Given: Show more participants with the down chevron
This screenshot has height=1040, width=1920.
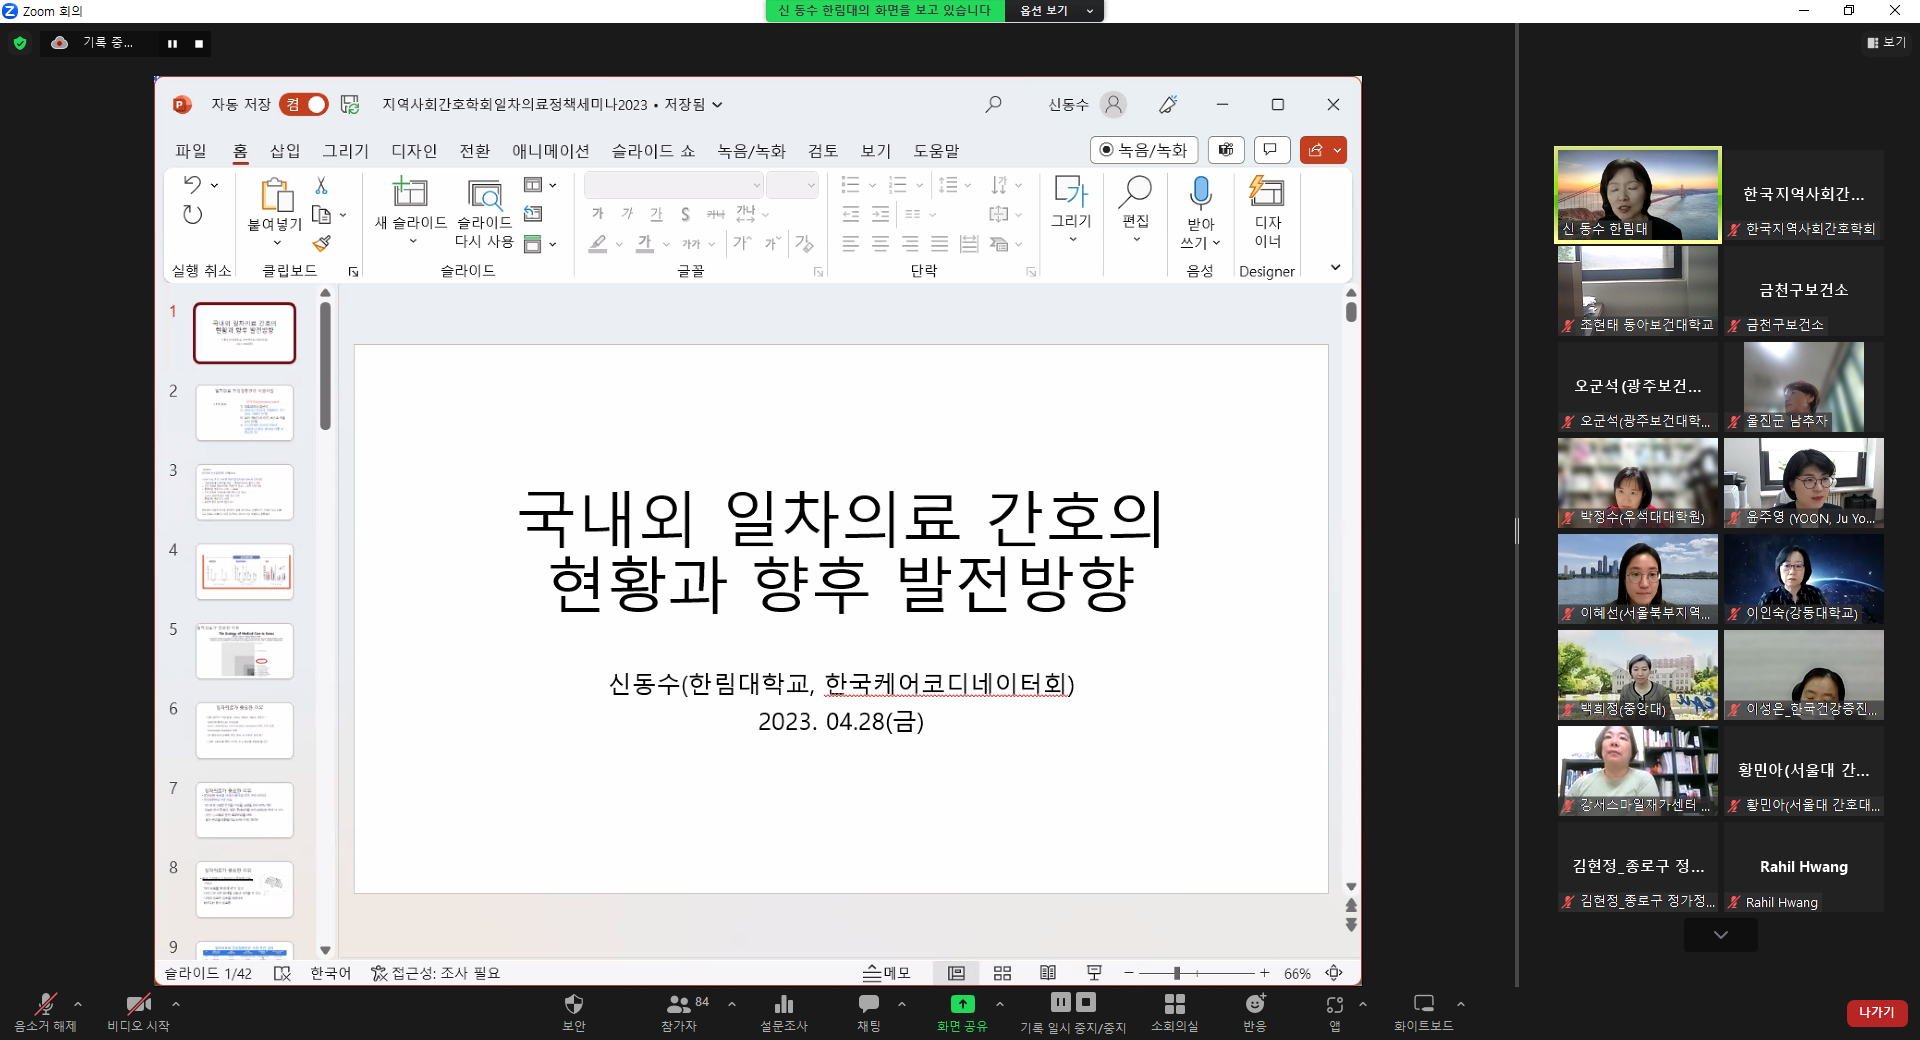Looking at the screenshot, I should 1720,935.
